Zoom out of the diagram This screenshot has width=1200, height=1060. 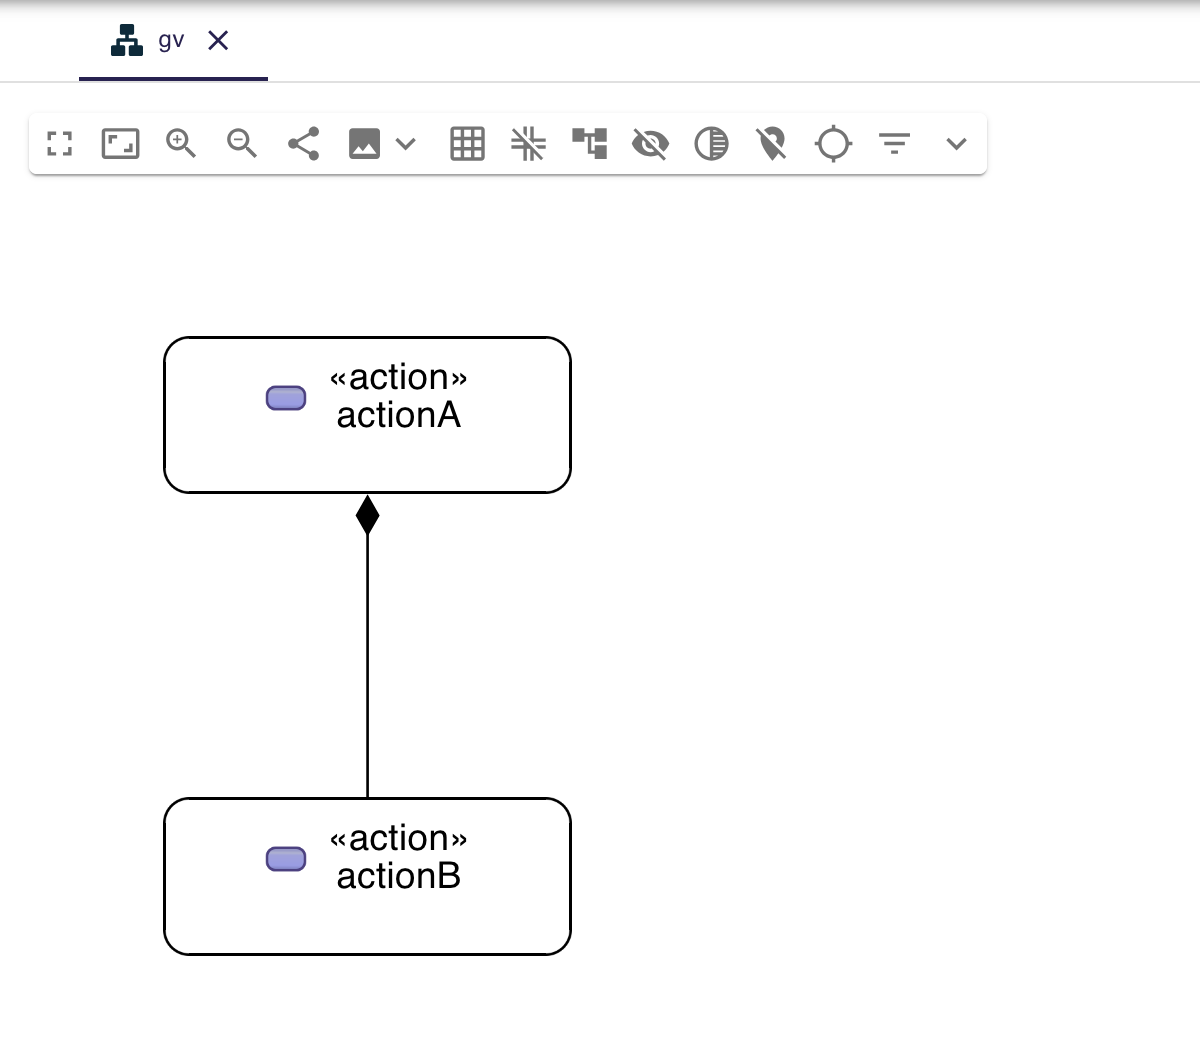[242, 144]
